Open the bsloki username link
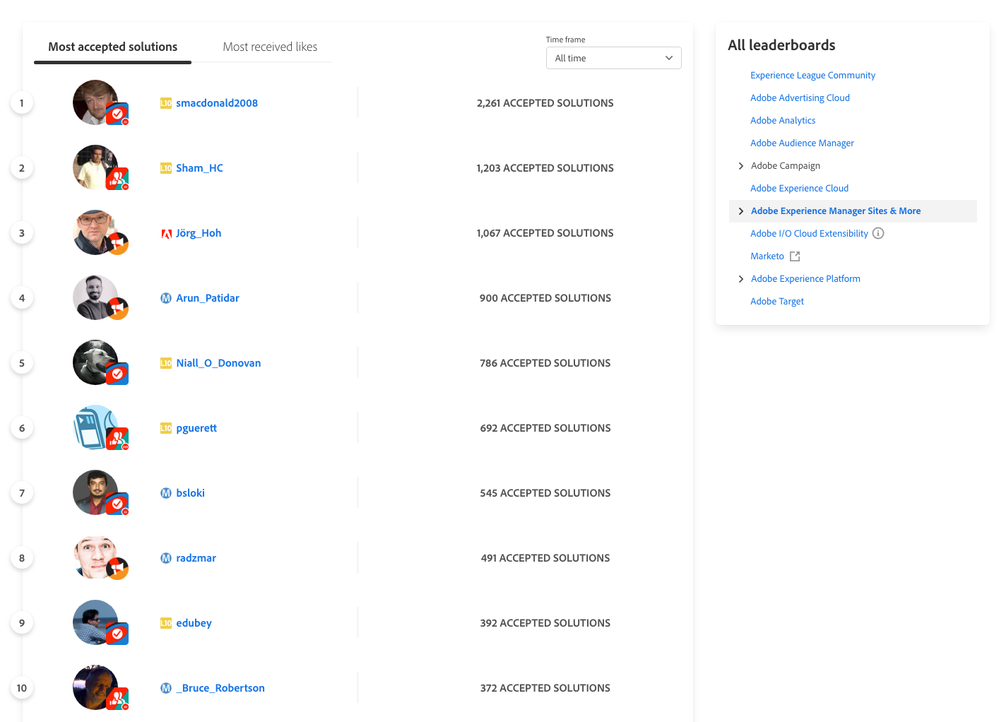The height and width of the screenshot is (722, 999). click(190, 493)
